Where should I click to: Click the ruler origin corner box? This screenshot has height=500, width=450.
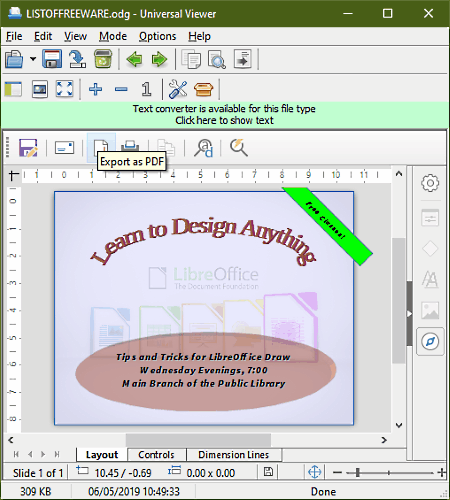[x=13, y=175]
